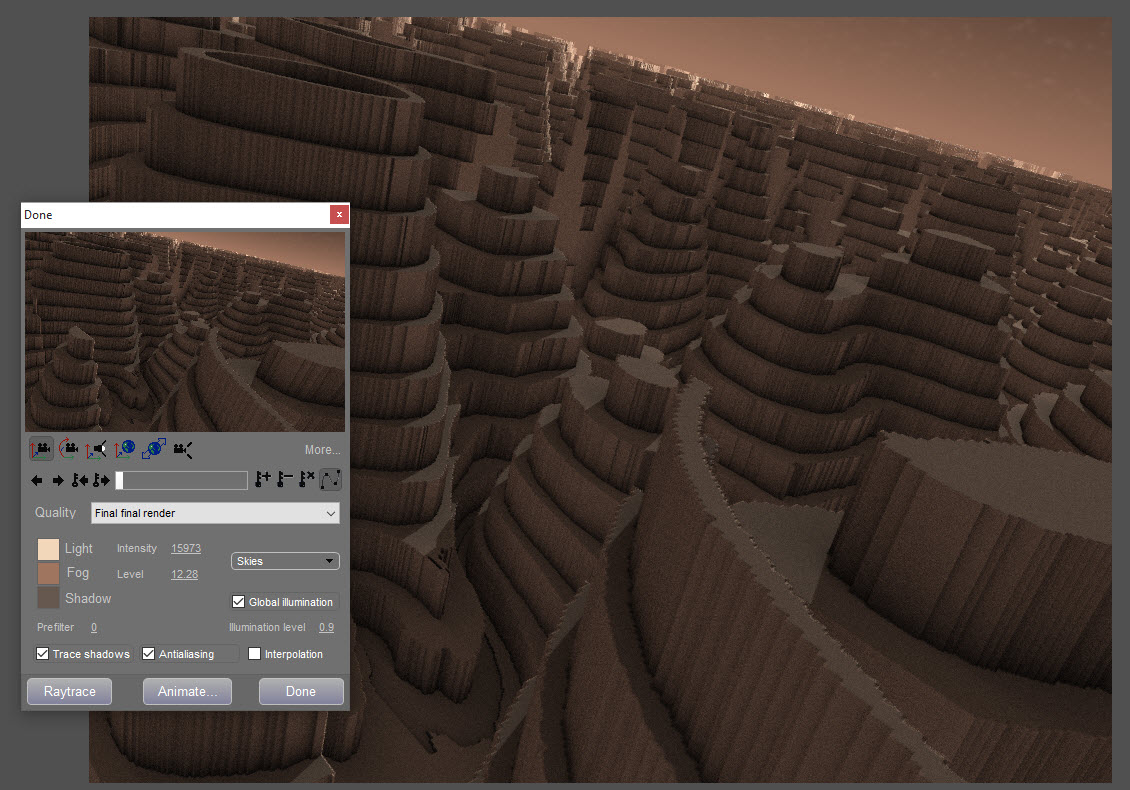Toggle the animation curve interpolation icon
Viewport: 1130px width, 790px height.
330,480
